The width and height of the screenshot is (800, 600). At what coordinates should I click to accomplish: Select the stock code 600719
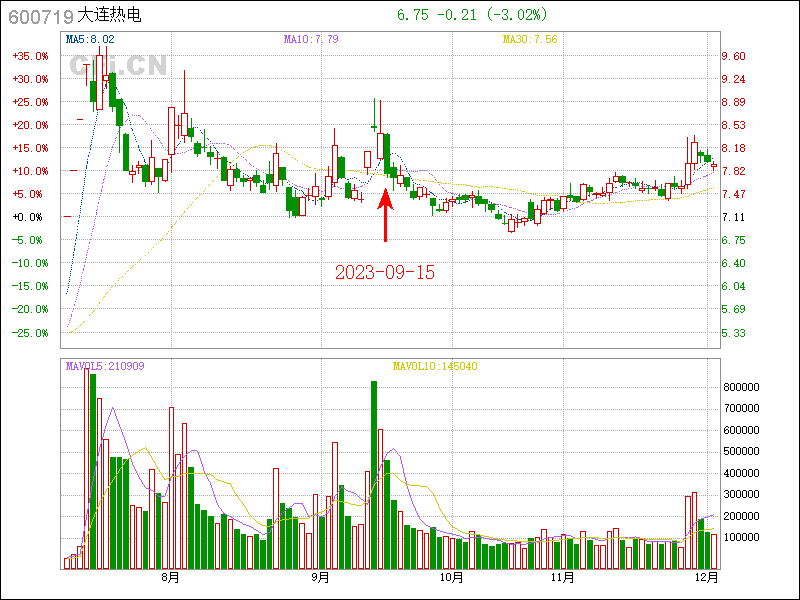coord(39,17)
